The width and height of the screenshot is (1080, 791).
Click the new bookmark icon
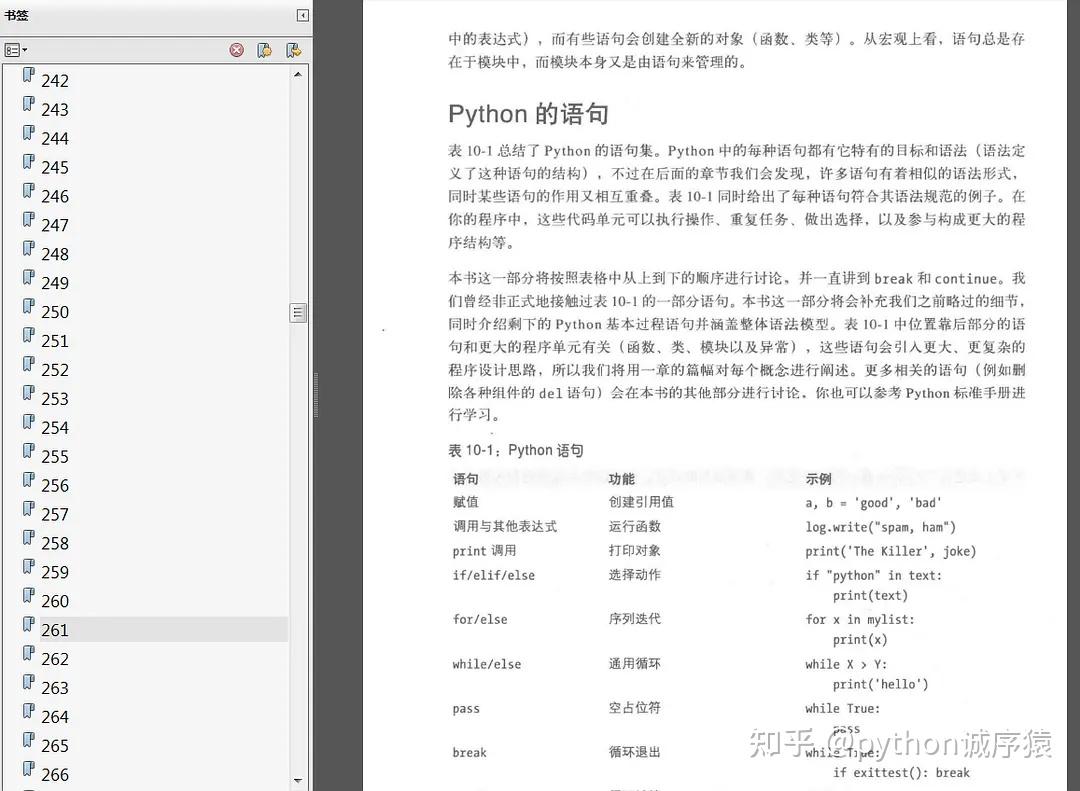point(265,49)
